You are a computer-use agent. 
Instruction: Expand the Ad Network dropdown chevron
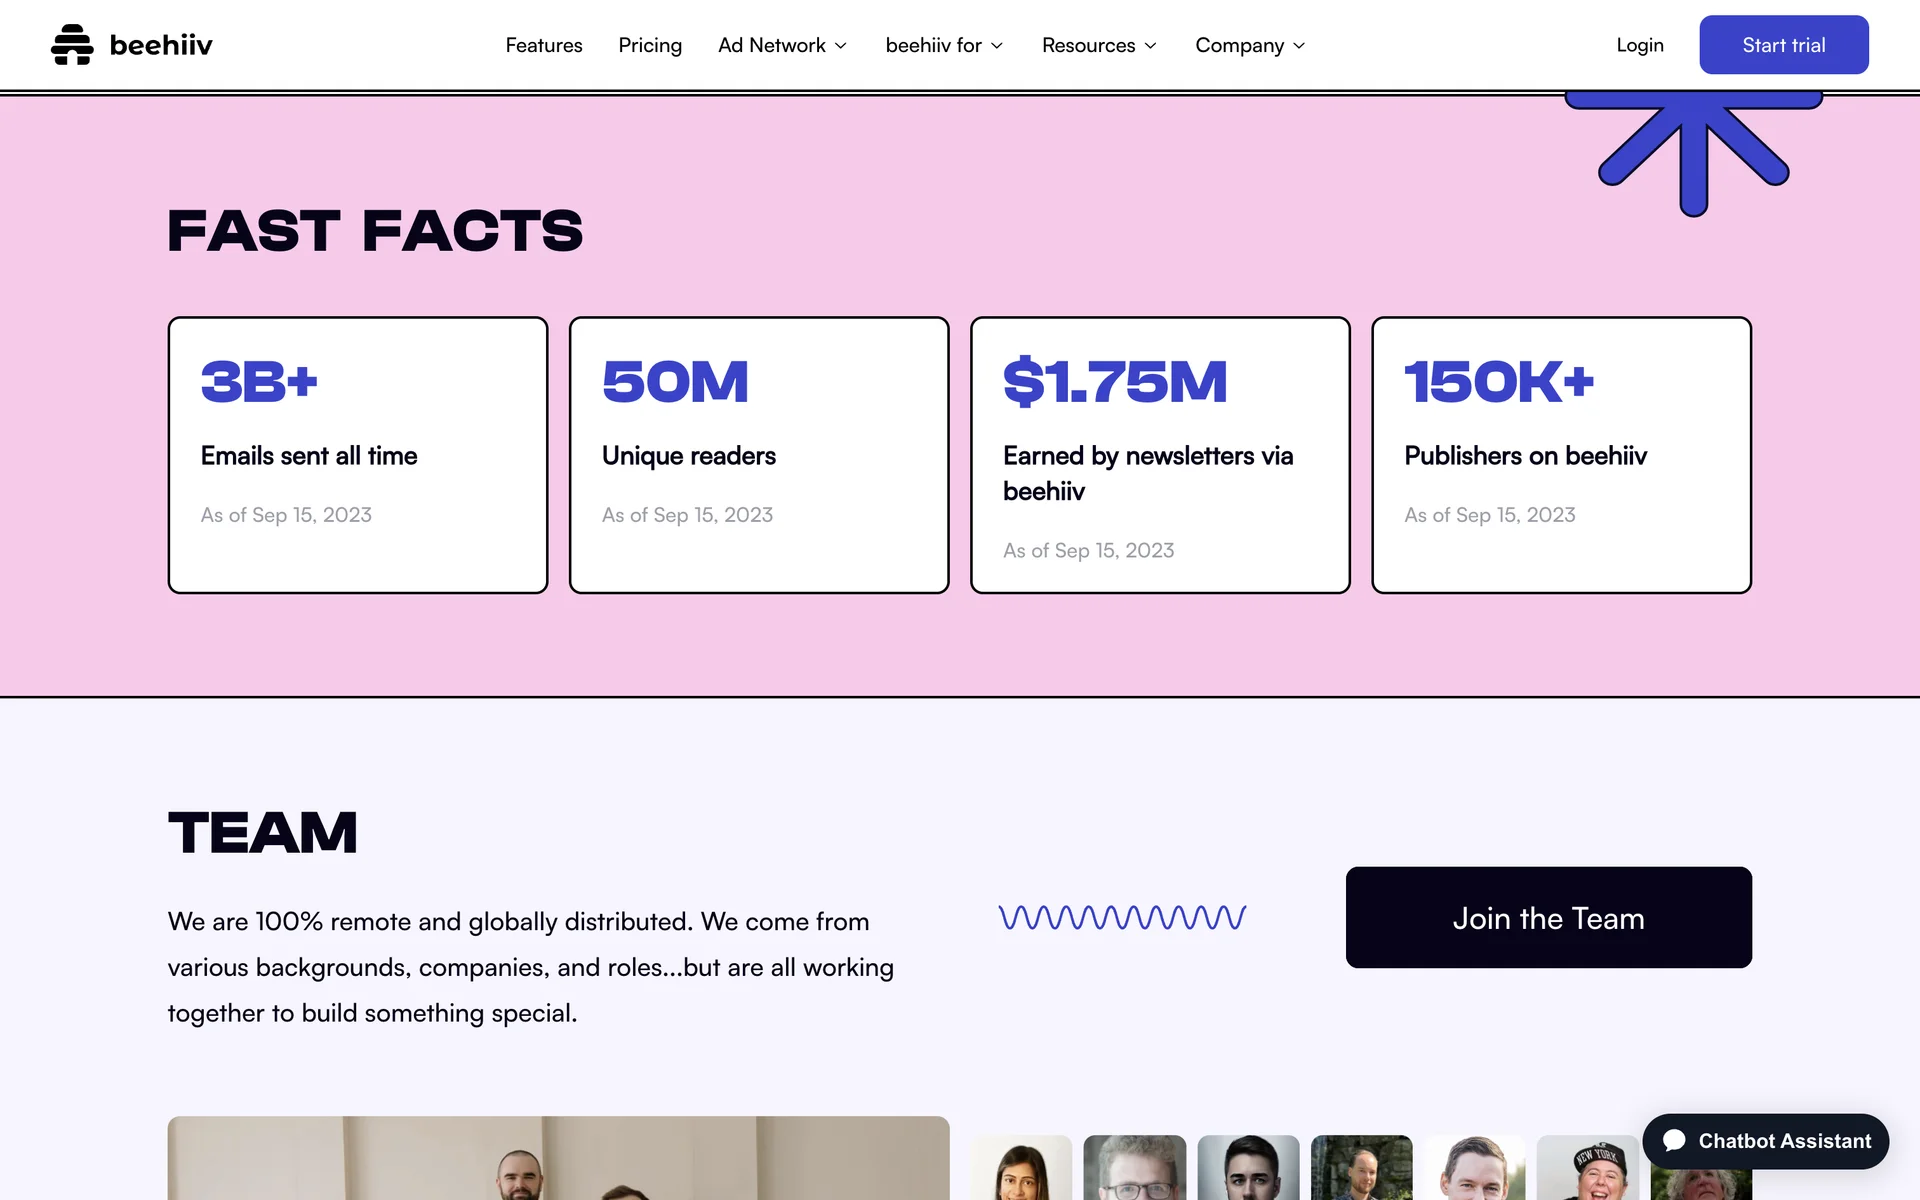pos(841,46)
